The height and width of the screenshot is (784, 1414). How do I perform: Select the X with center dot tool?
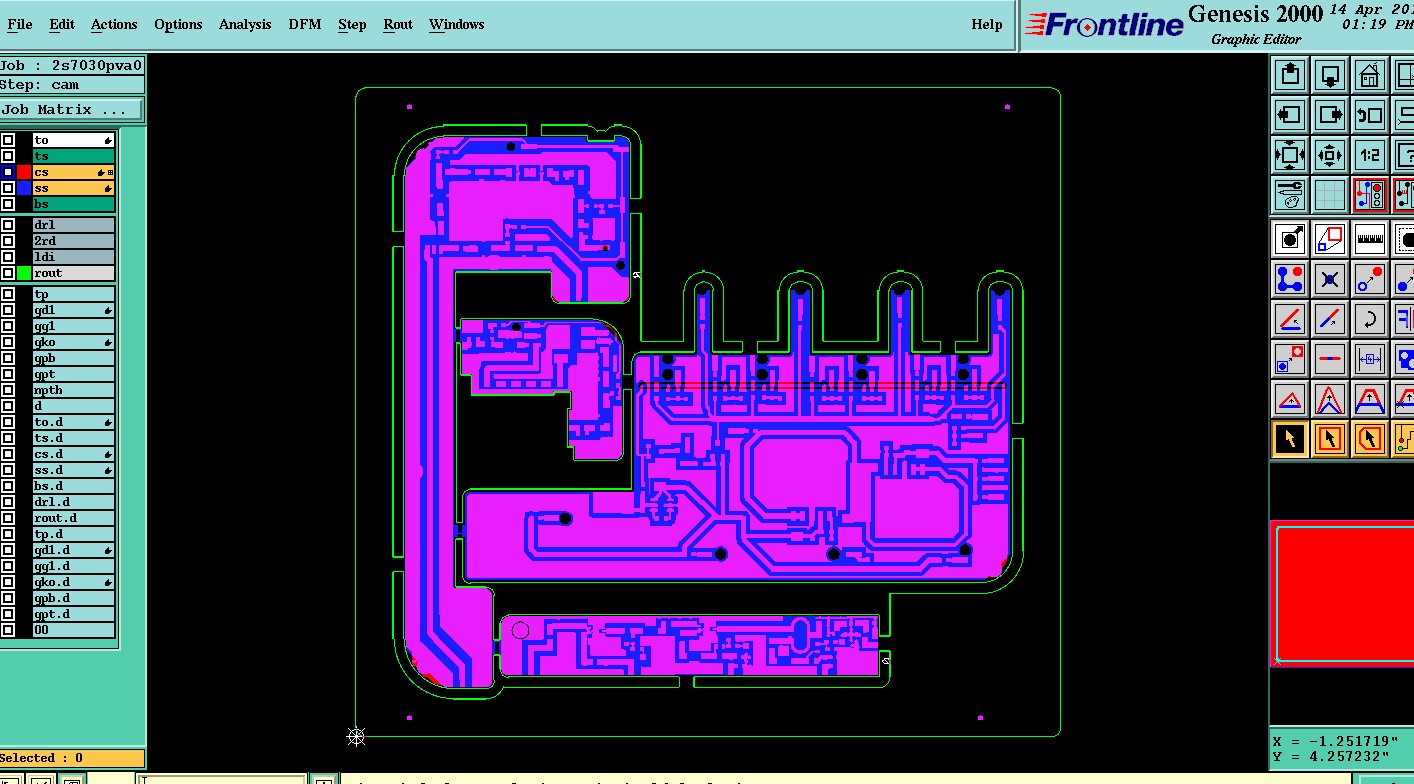pyautogui.click(x=1330, y=278)
